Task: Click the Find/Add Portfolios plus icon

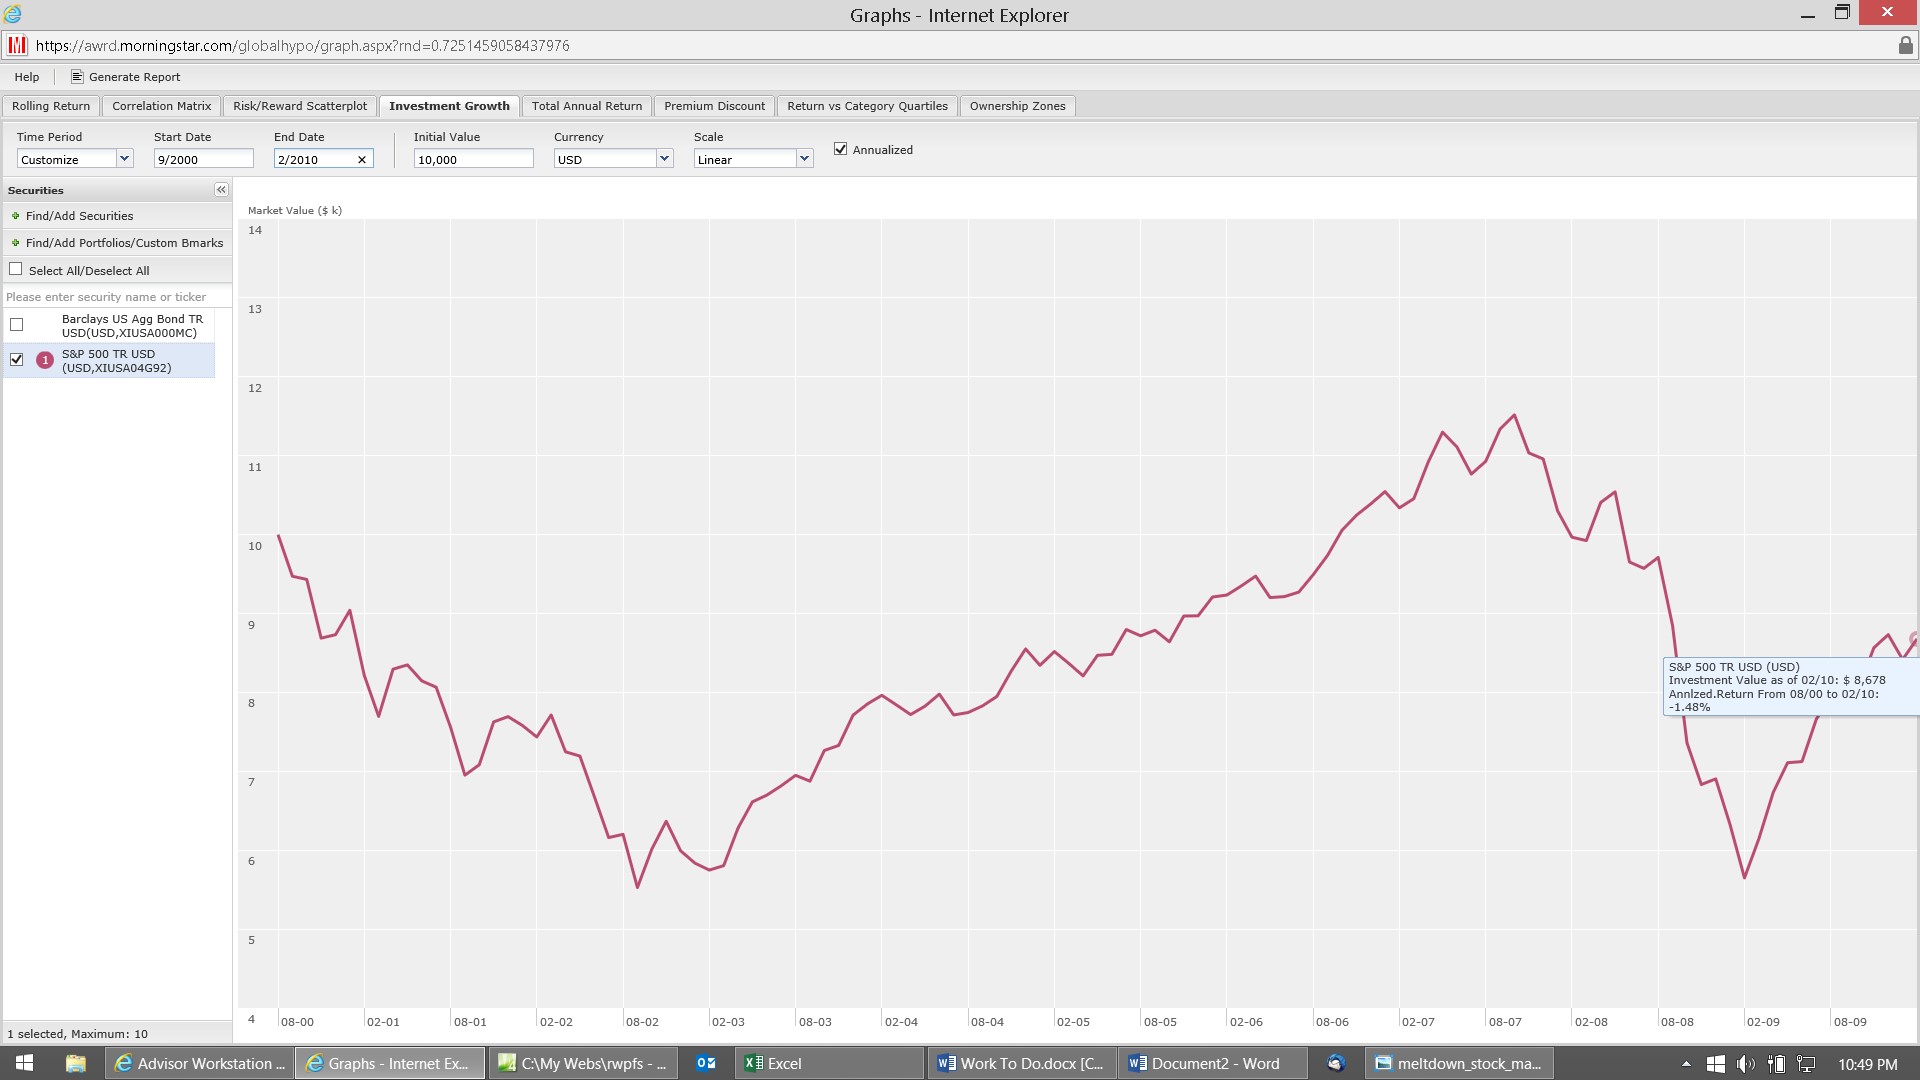Action: pyautogui.click(x=15, y=243)
